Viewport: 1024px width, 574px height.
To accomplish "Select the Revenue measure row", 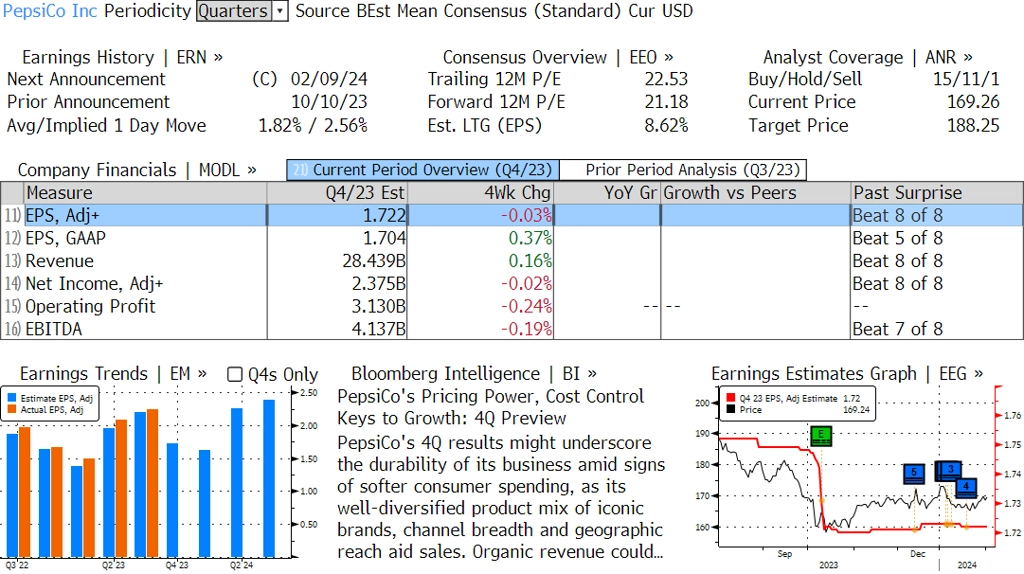I will click(x=512, y=261).
